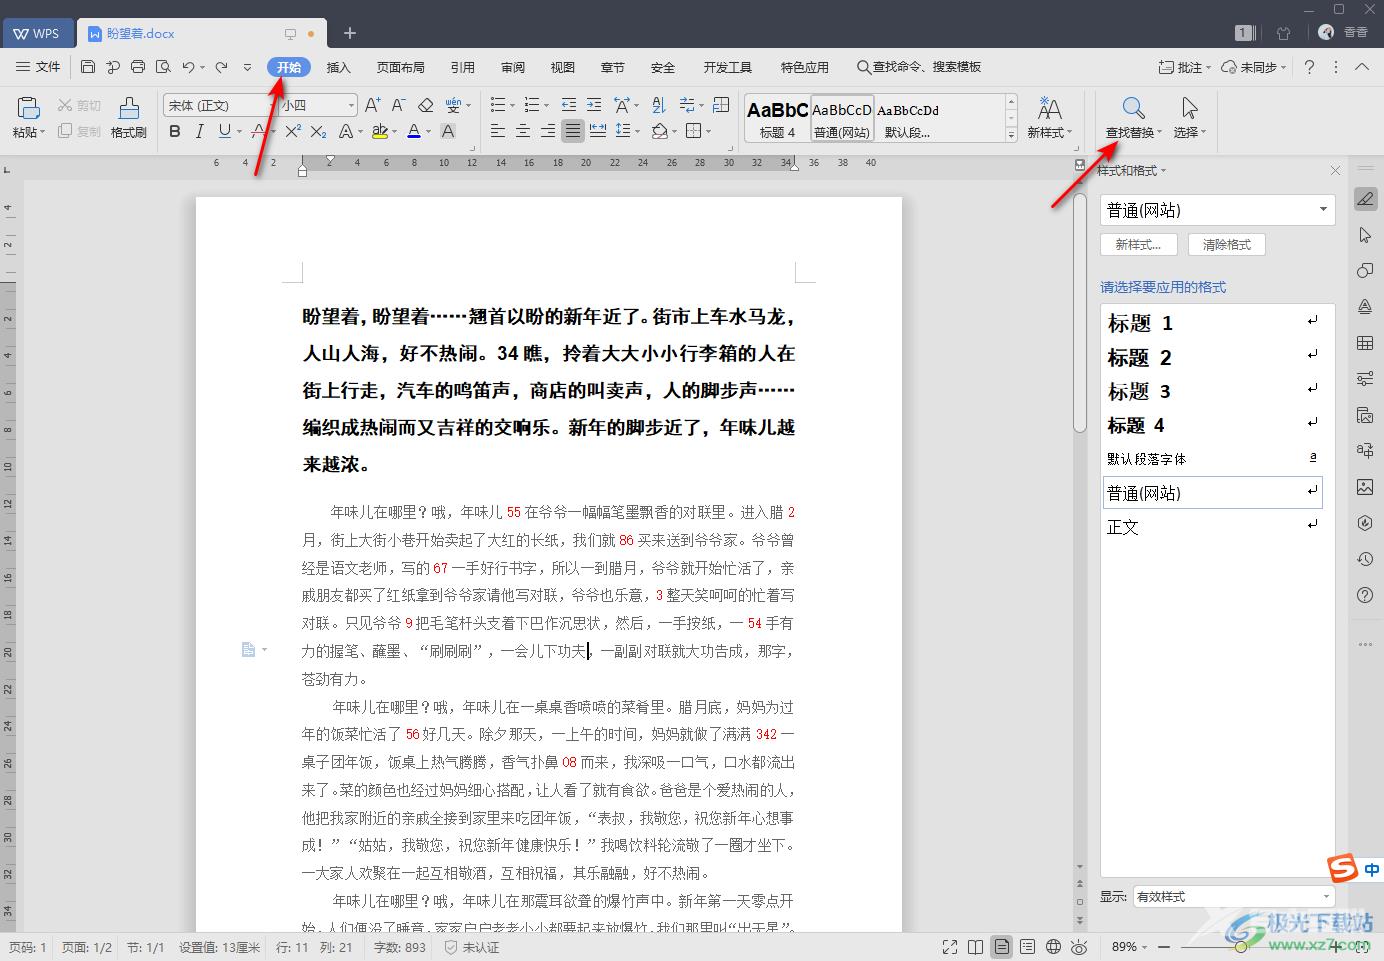
Task: Open the 批注 dropdown
Action: coord(1184,67)
